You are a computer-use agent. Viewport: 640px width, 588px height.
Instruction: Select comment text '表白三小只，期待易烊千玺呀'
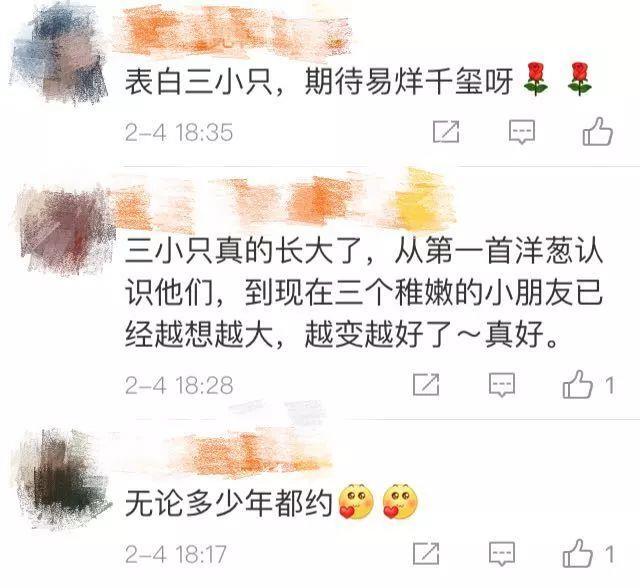click(318, 82)
